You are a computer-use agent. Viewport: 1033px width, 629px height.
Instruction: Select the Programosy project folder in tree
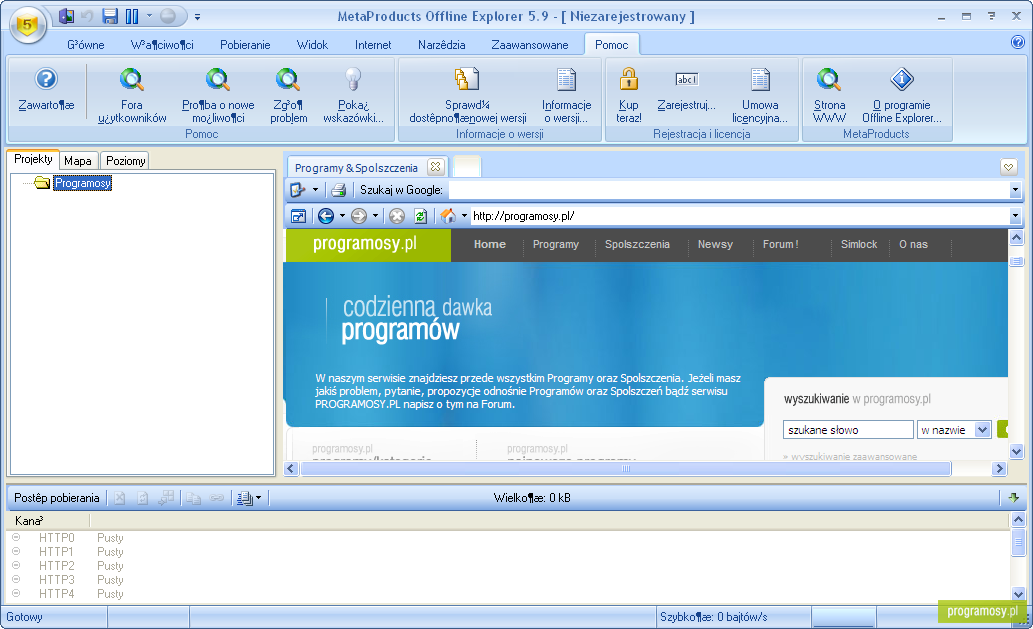[82, 183]
